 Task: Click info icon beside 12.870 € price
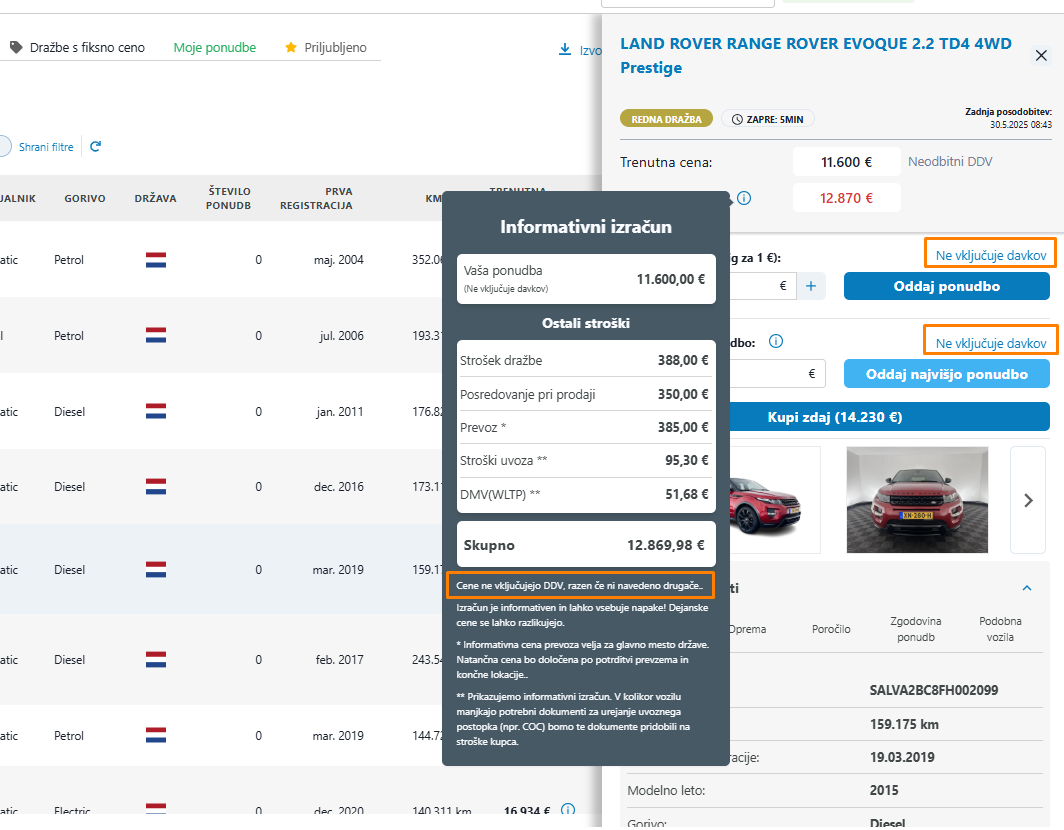744,198
